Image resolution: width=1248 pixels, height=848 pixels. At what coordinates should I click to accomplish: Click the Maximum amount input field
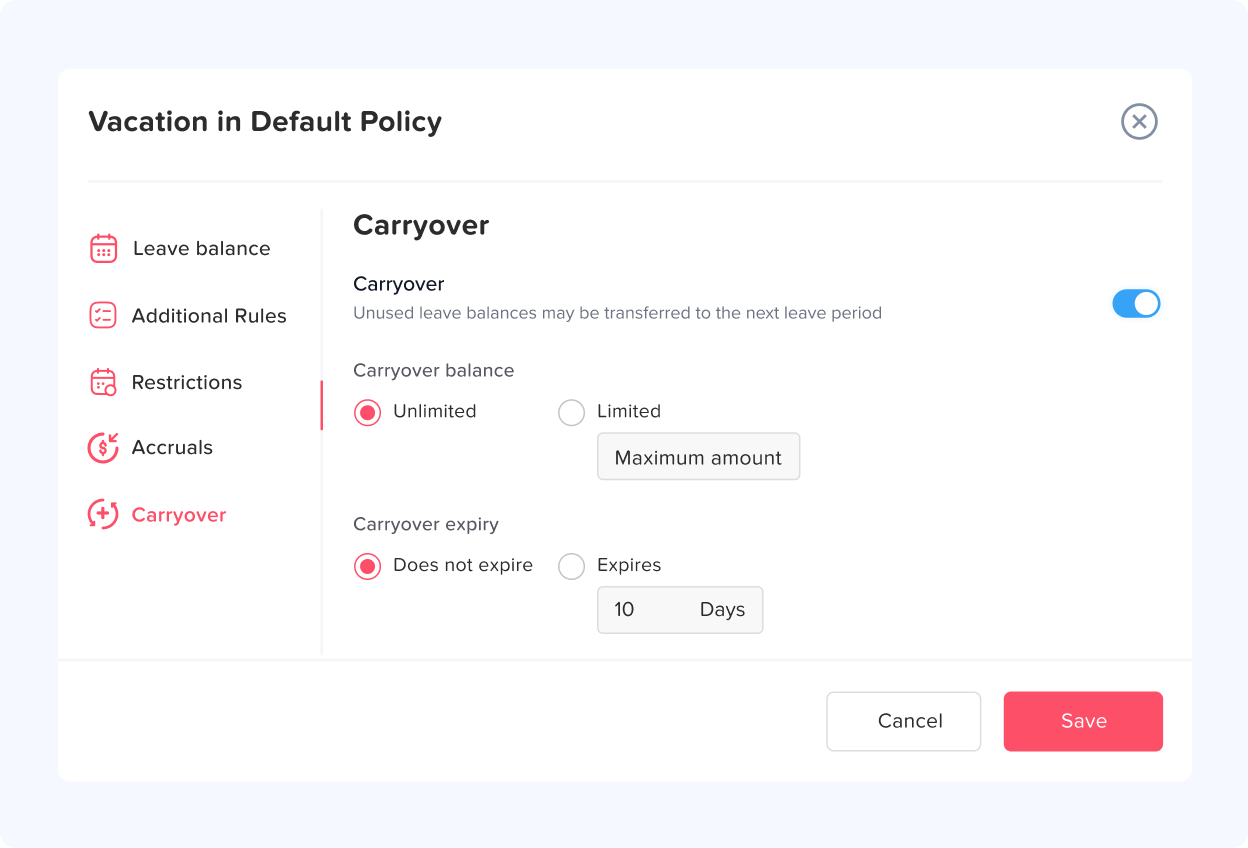(698, 457)
